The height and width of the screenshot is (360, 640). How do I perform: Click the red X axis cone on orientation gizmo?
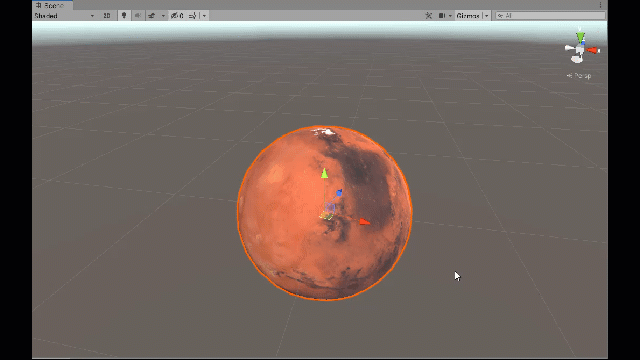click(593, 50)
